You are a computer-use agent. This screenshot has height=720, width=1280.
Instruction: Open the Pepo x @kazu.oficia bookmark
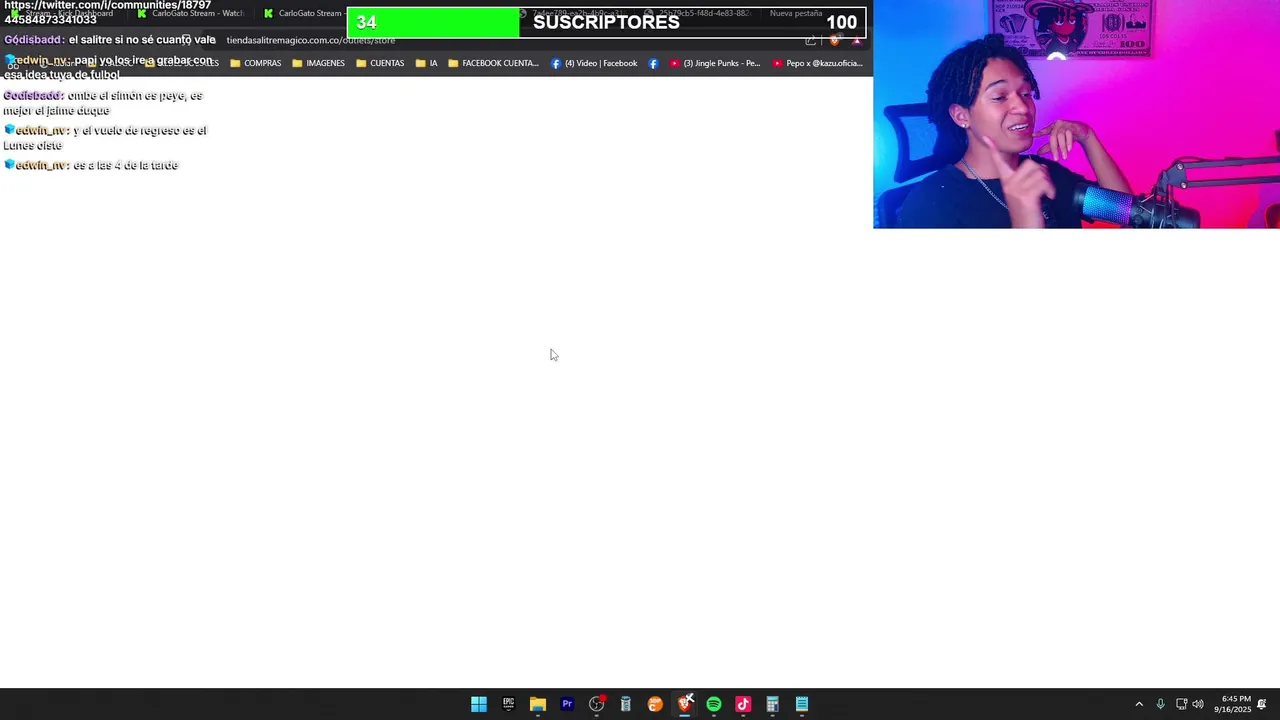pyautogui.click(x=818, y=63)
